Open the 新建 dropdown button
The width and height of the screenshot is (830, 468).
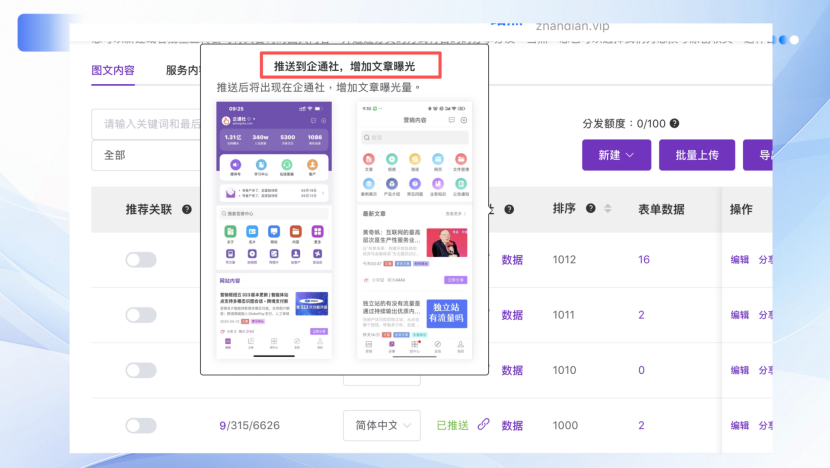pyautogui.click(x=616, y=155)
